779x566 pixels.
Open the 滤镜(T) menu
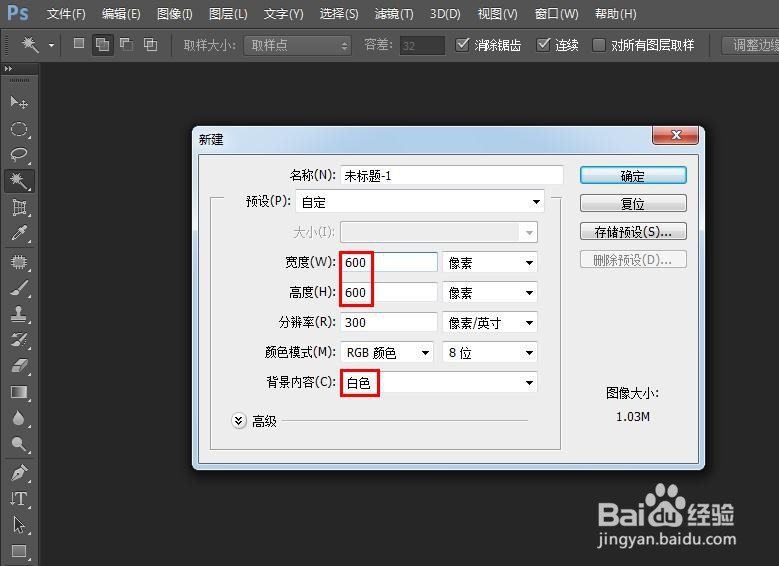coord(393,14)
